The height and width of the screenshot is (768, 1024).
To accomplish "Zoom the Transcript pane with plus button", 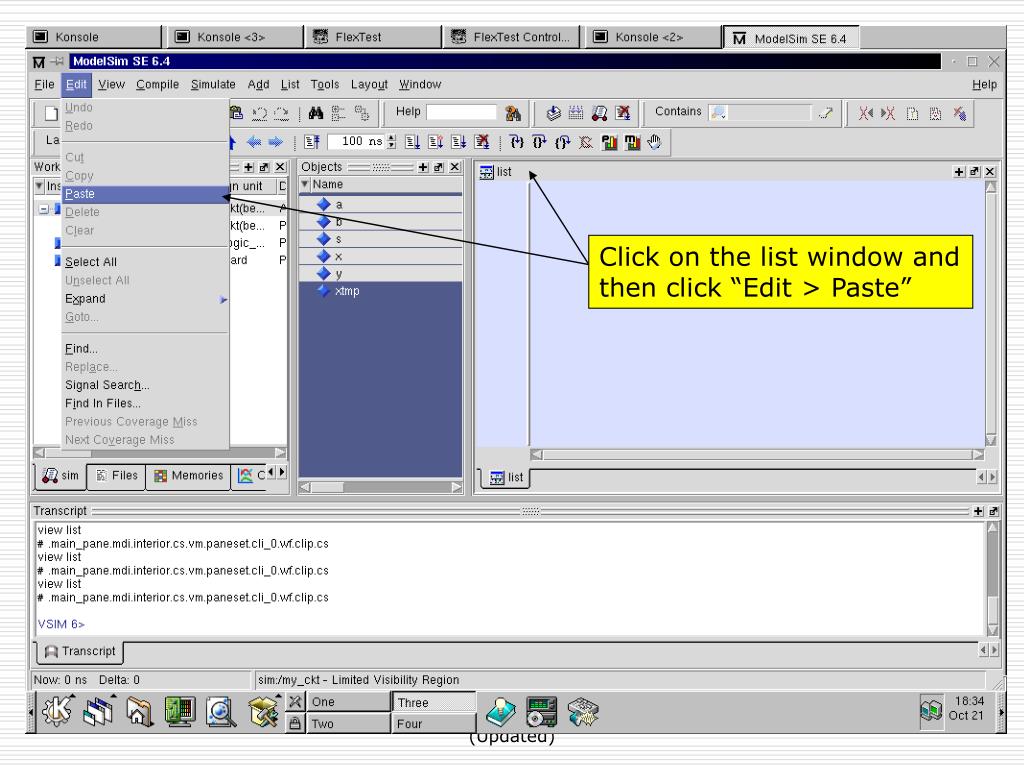I will (x=978, y=511).
